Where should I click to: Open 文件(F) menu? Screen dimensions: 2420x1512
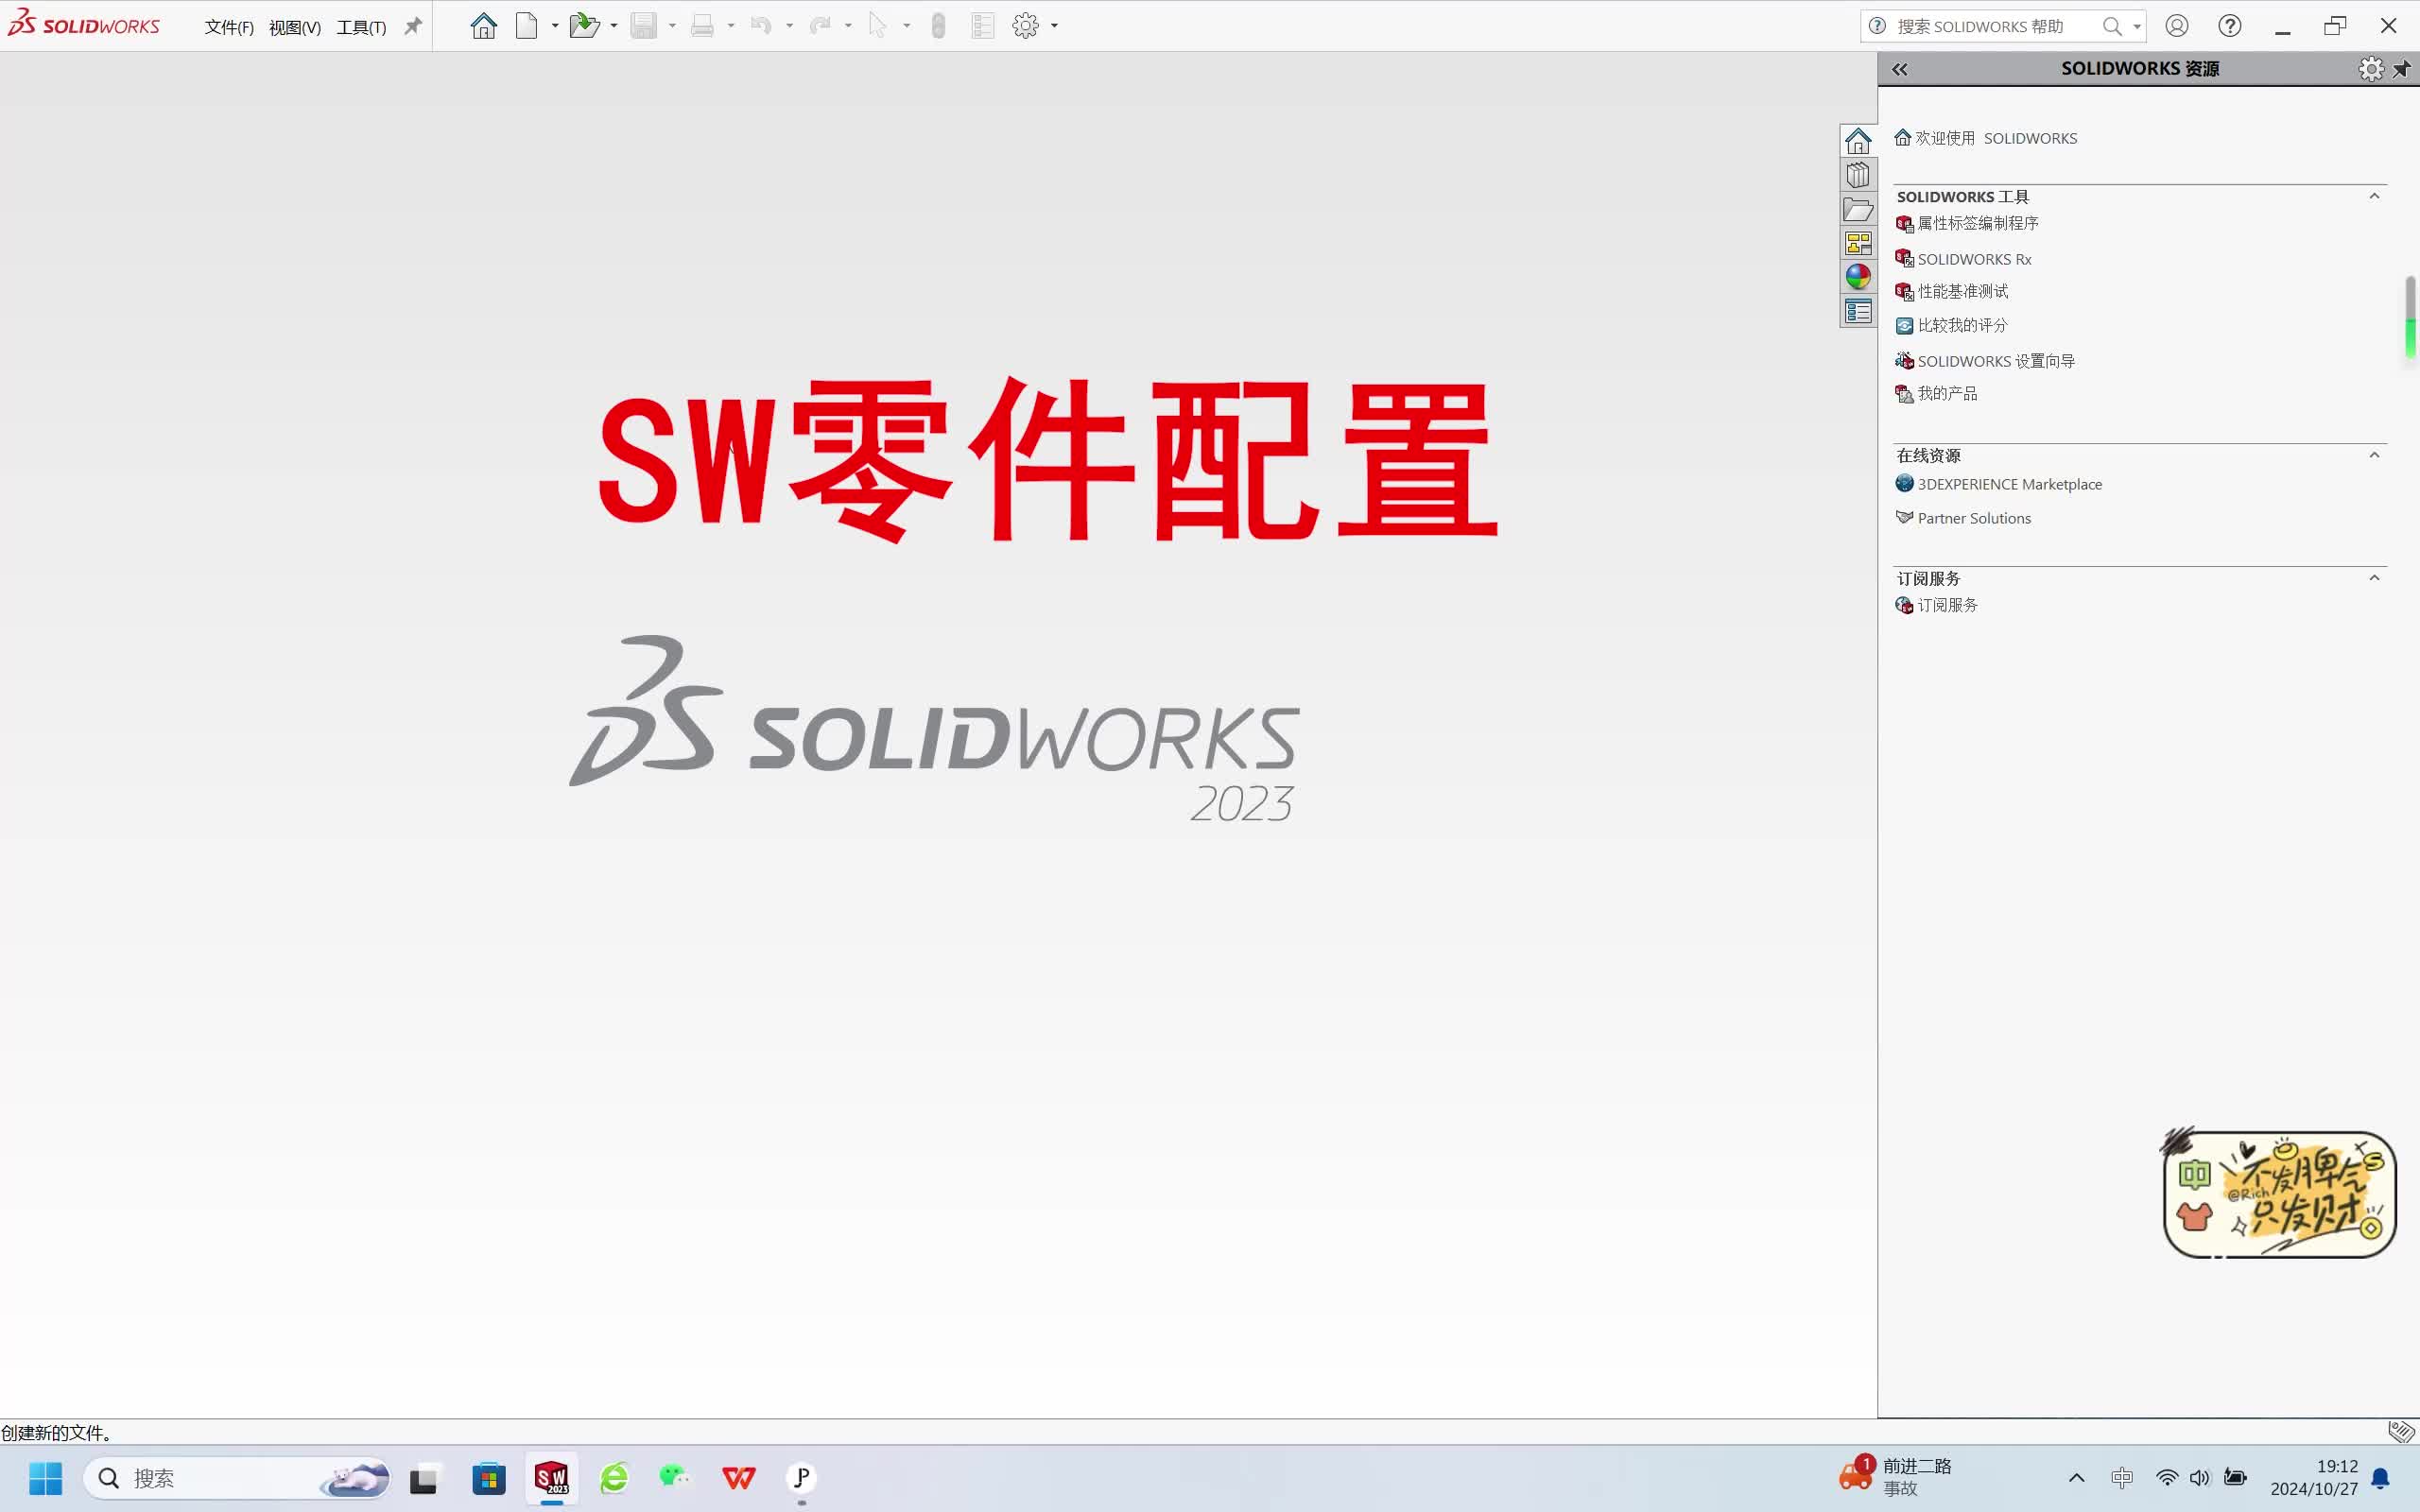[x=229, y=27]
